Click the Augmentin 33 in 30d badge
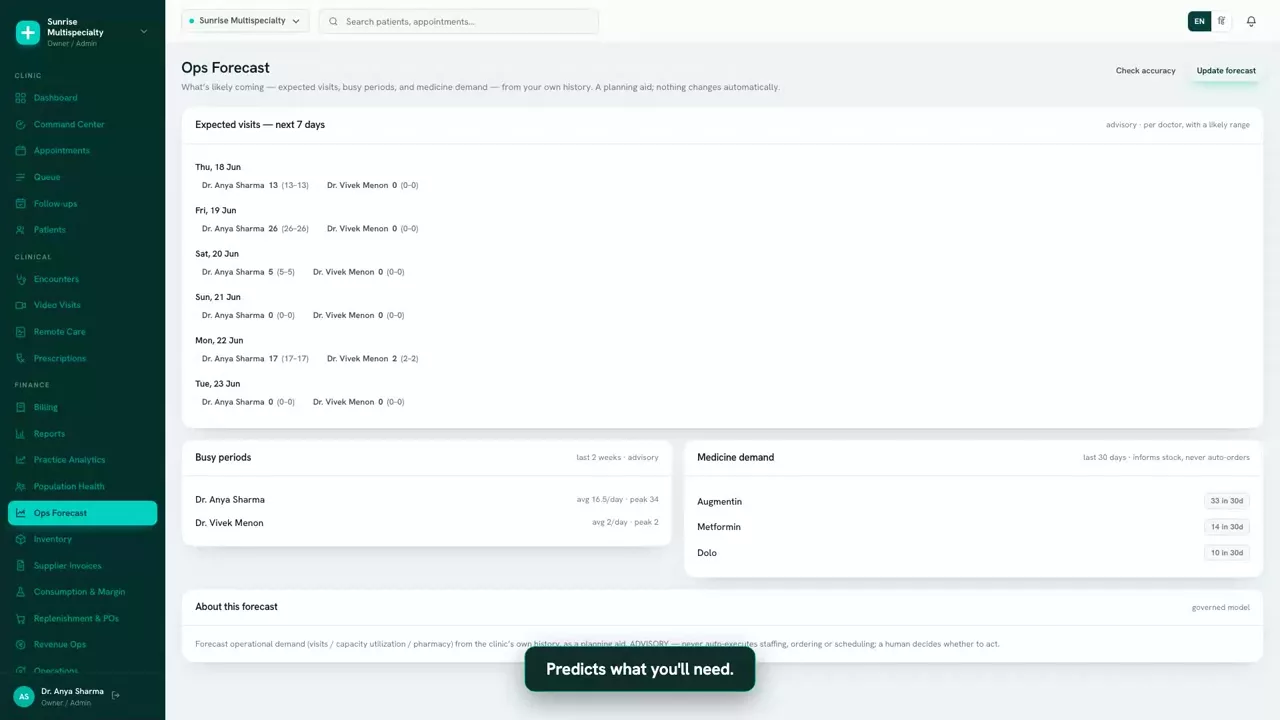This screenshot has width=1280, height=720. tap(1227, 501)
